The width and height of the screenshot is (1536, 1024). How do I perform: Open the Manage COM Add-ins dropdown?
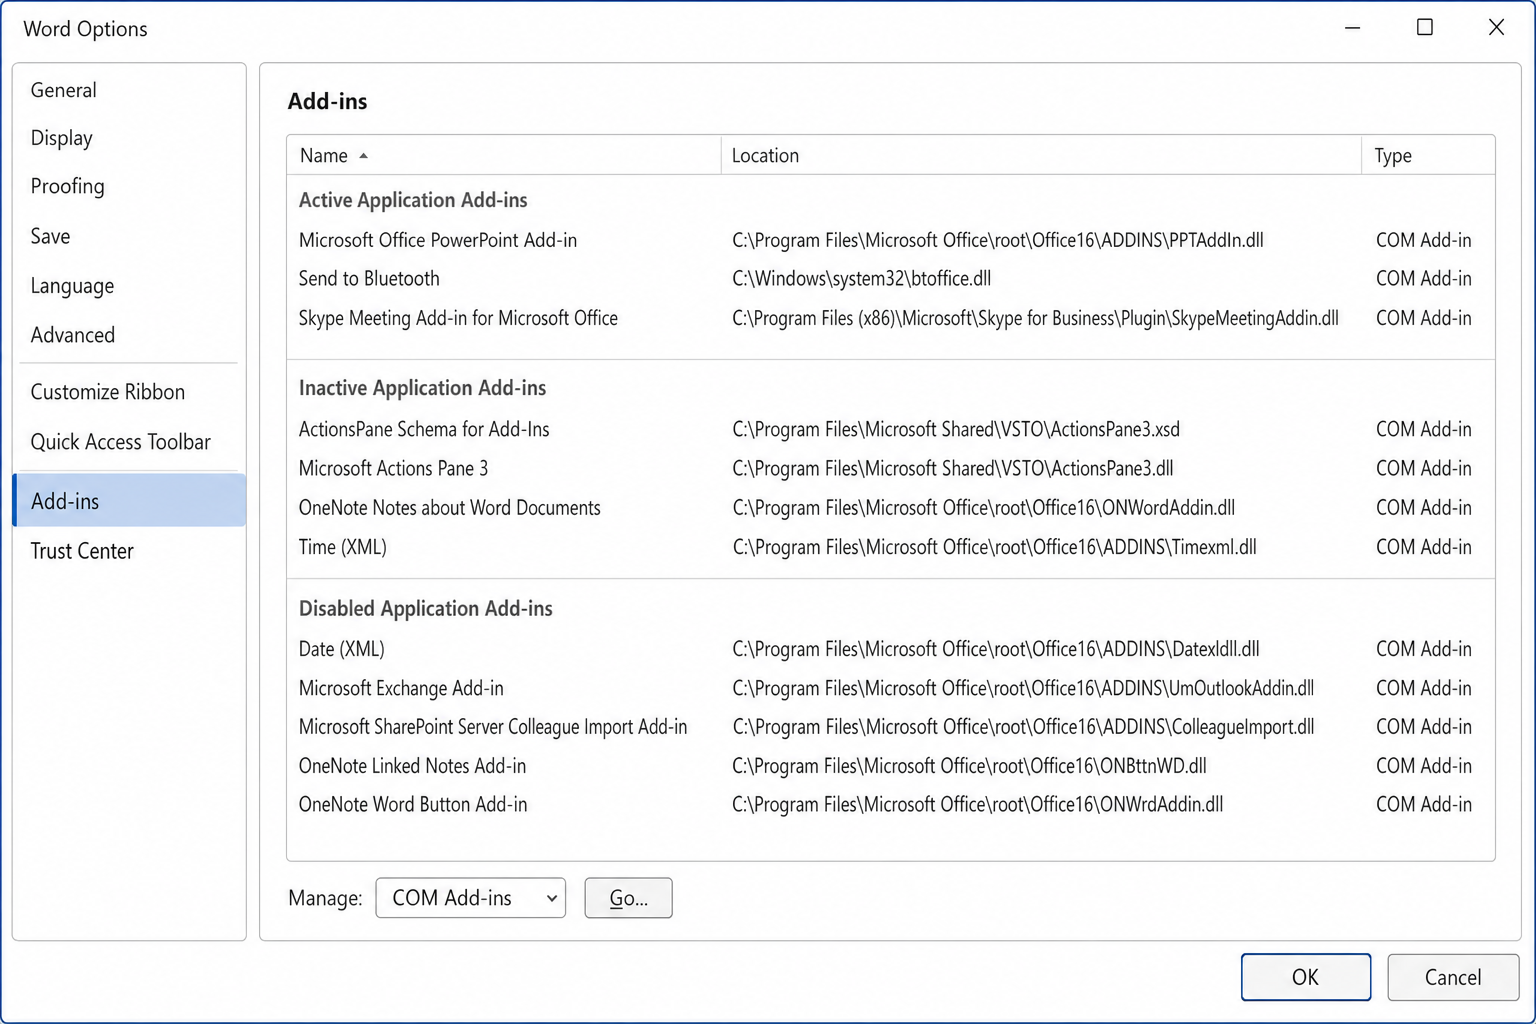click(x=470, y=898)
